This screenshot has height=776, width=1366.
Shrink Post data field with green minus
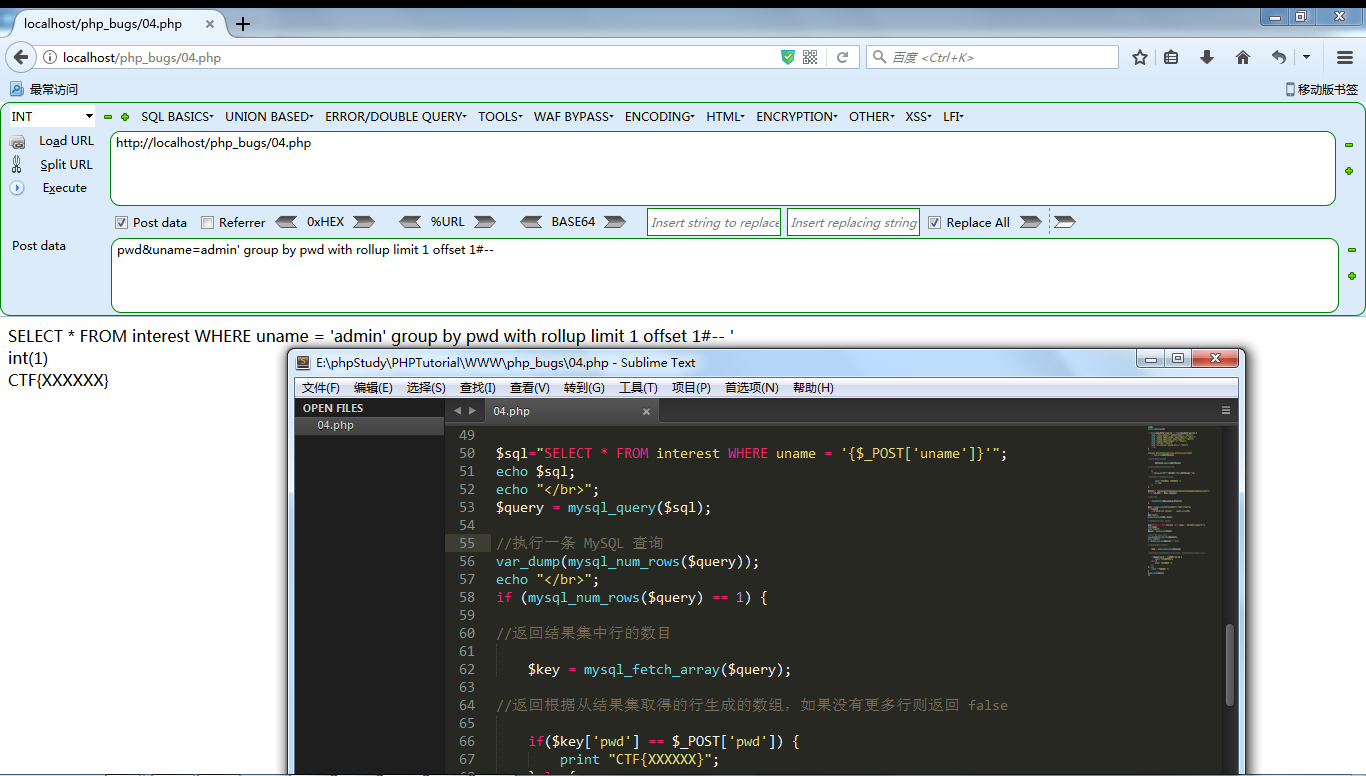tap(1352, 250)
